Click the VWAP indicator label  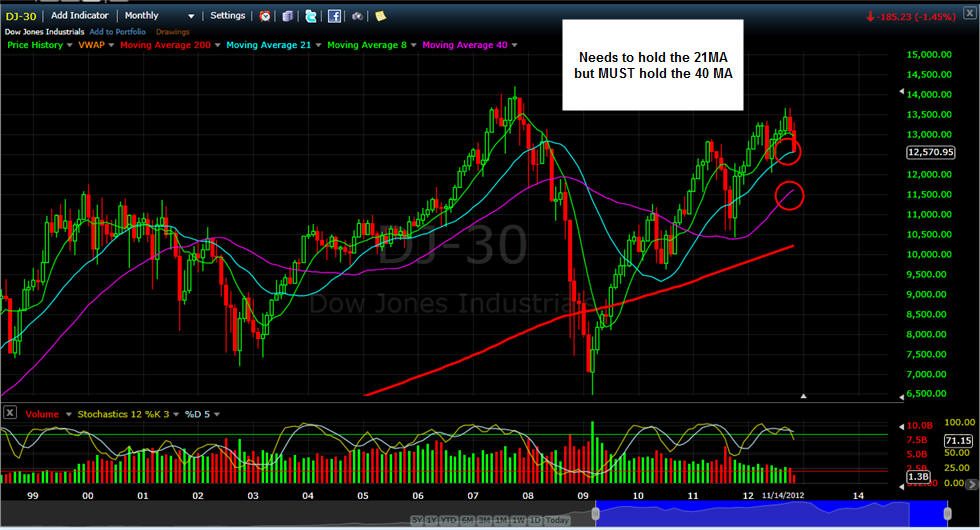(x=91, y=45)
